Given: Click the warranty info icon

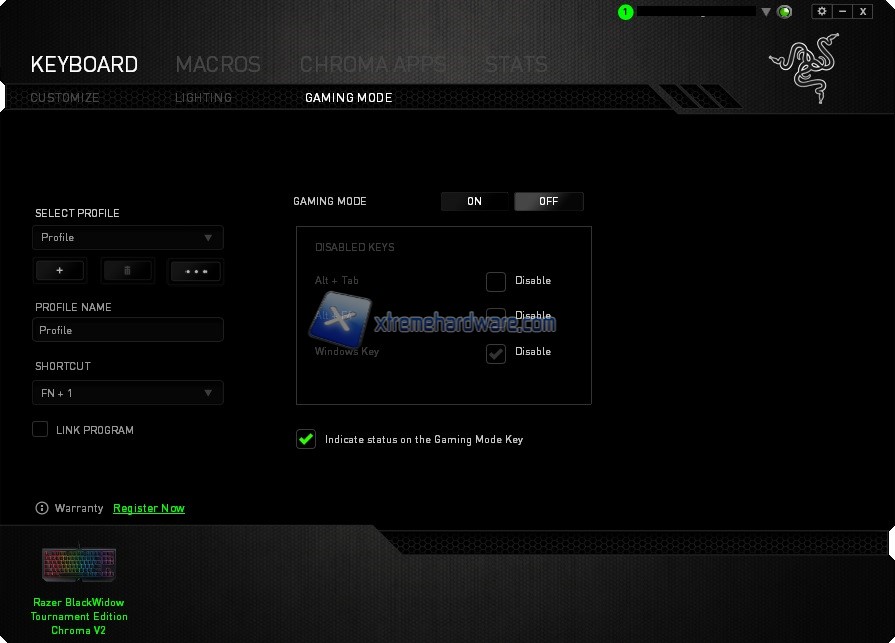Looking at the screenshot, I should click(42, 508).
